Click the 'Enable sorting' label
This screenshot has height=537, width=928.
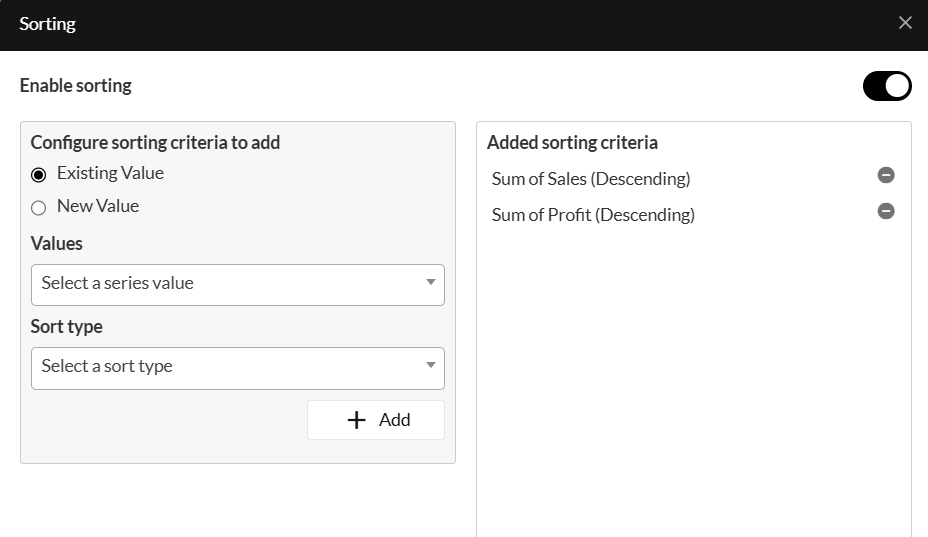(76, 86)
